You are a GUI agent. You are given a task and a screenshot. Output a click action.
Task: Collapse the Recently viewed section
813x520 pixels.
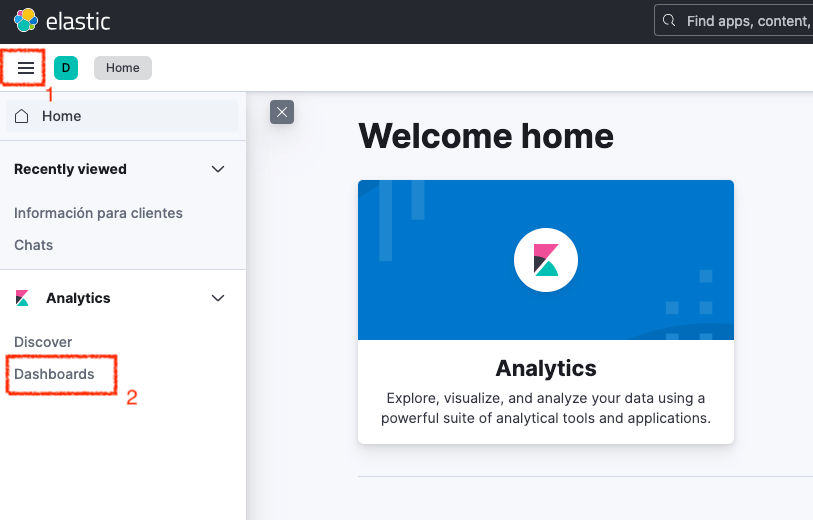[218, 169]
